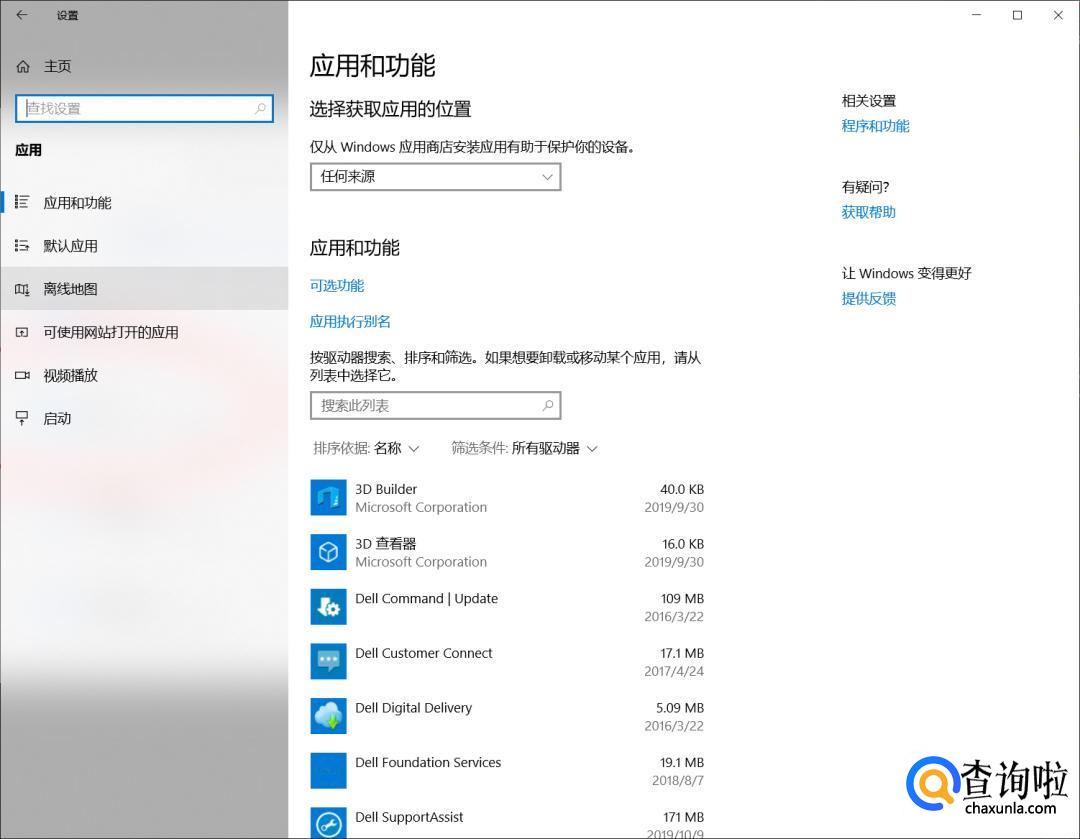Select Dell Digital Delivery entry text
1080x839 pixels.
(x=413, y=707)
